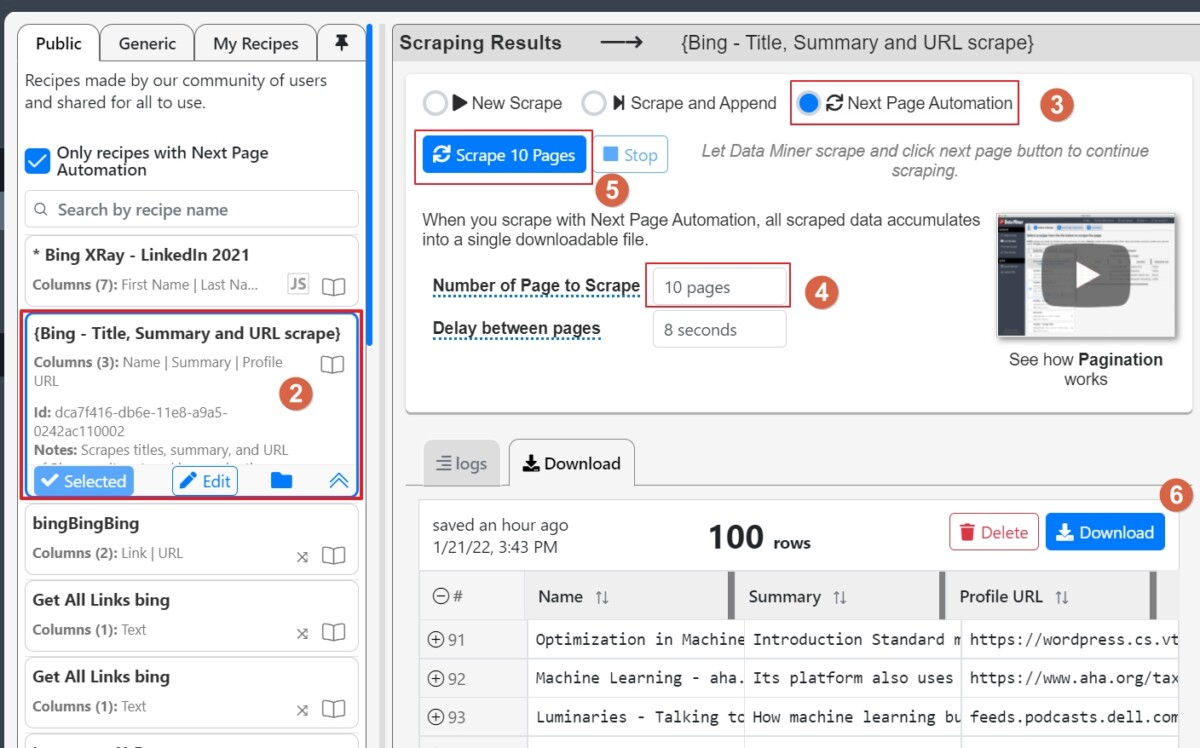Sort by the Name column arrows
The width and height of the screenshot is (1200, 748).
tap(602, 597)
